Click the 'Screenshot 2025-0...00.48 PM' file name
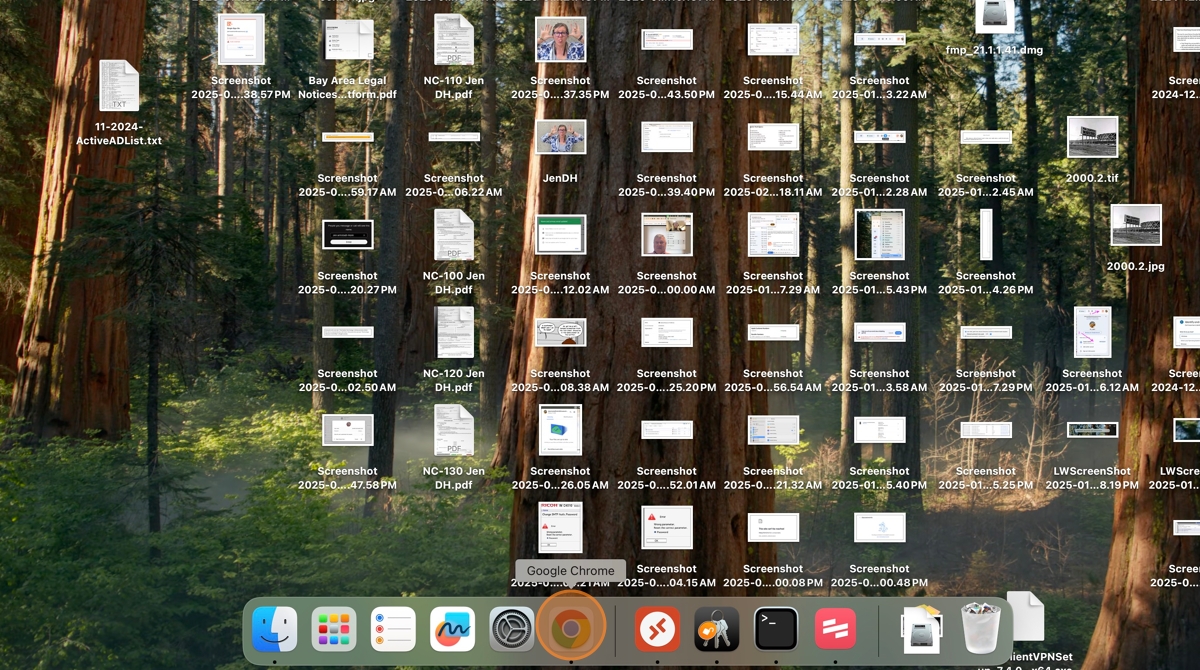 pos(880,575)
